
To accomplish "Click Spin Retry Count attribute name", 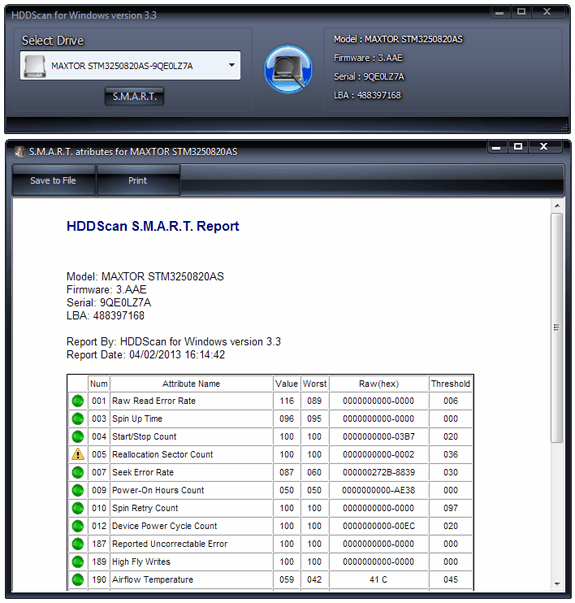I will [145, 508].
